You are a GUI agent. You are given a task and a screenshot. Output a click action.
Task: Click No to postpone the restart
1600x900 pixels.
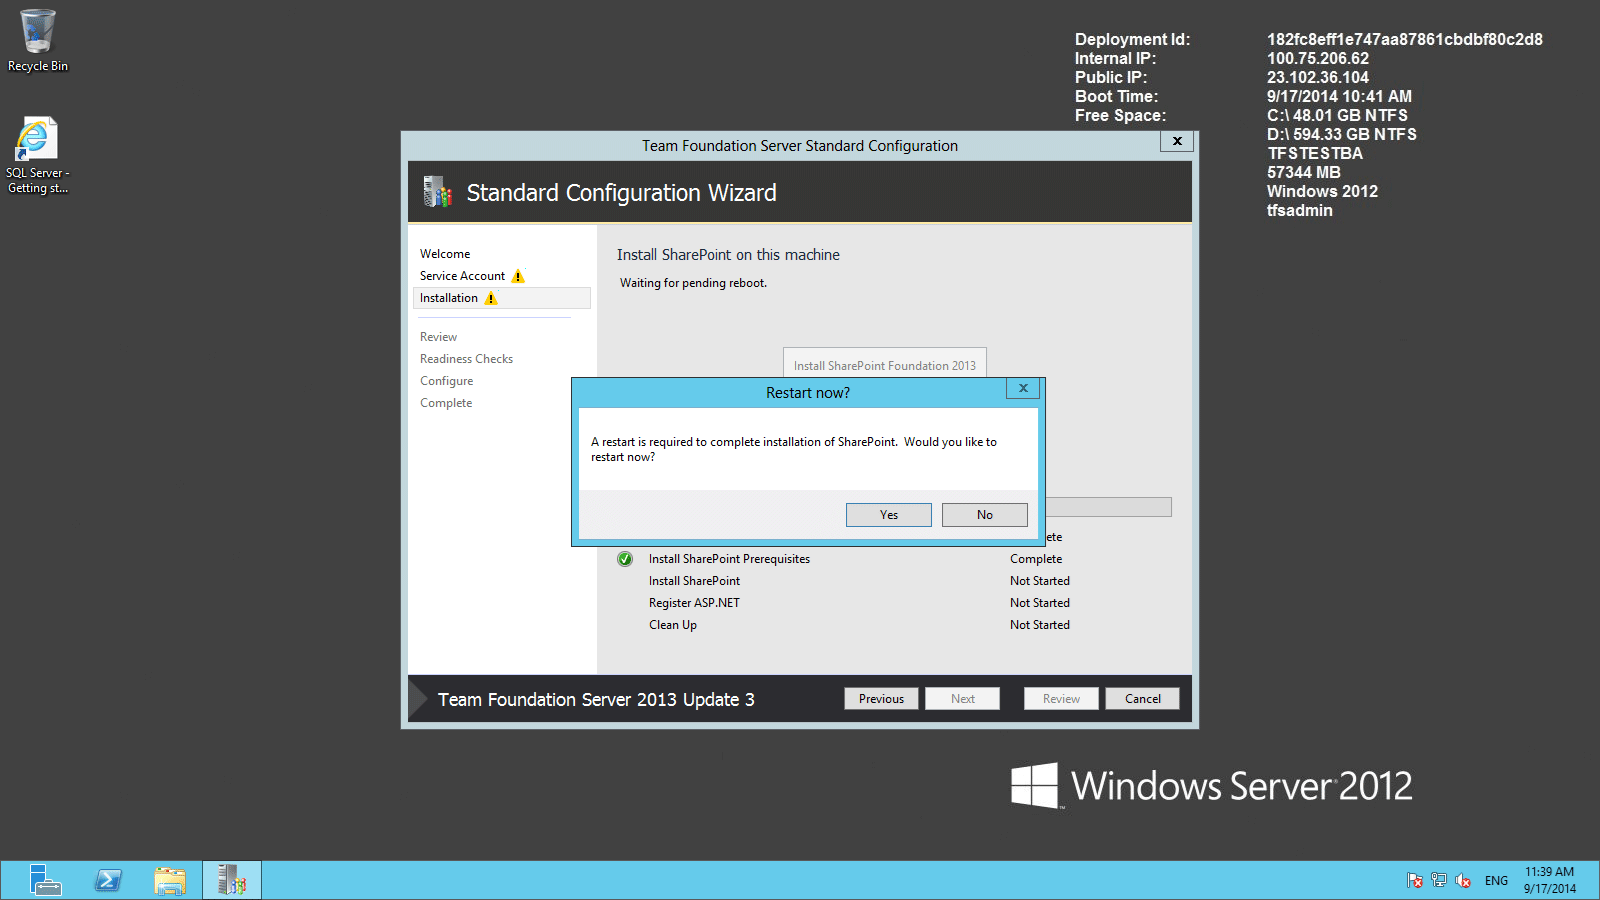(984, 514)
